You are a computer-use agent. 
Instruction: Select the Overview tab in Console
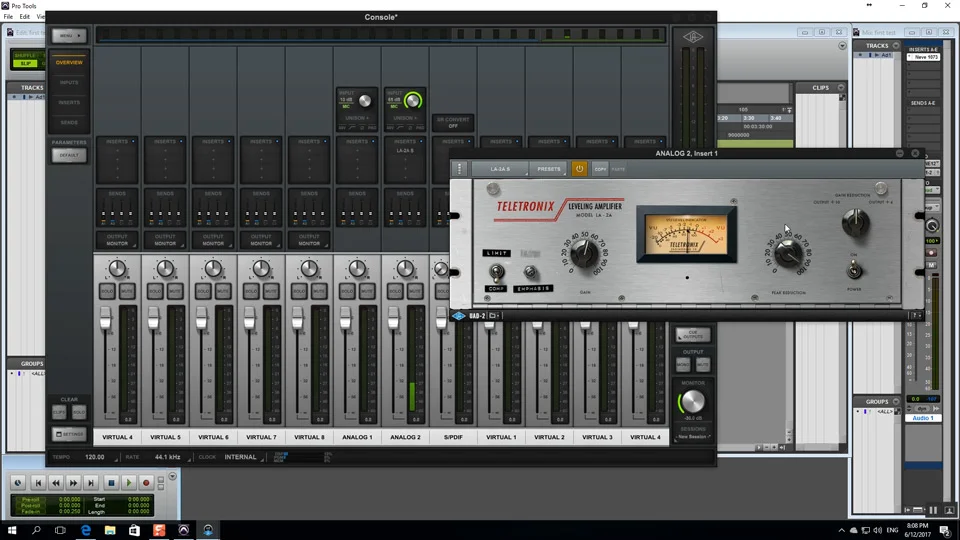69,62
